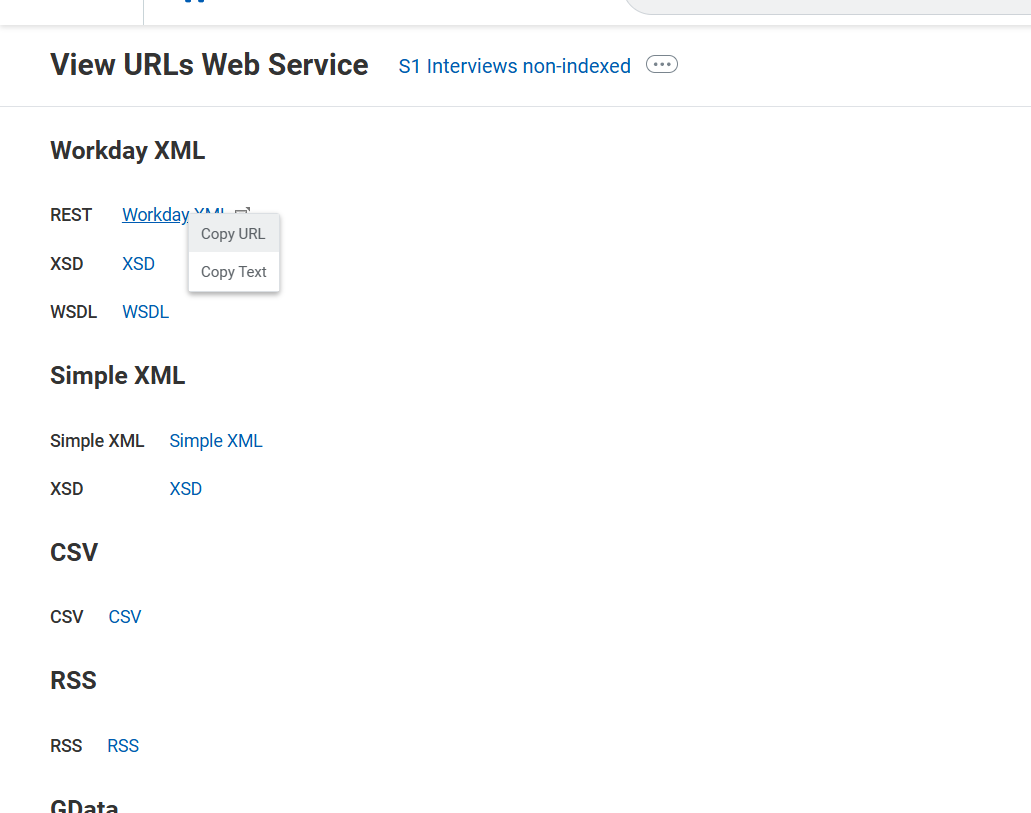Click the CSV section heading
The image size is (1031, 813).
(73, 551)
